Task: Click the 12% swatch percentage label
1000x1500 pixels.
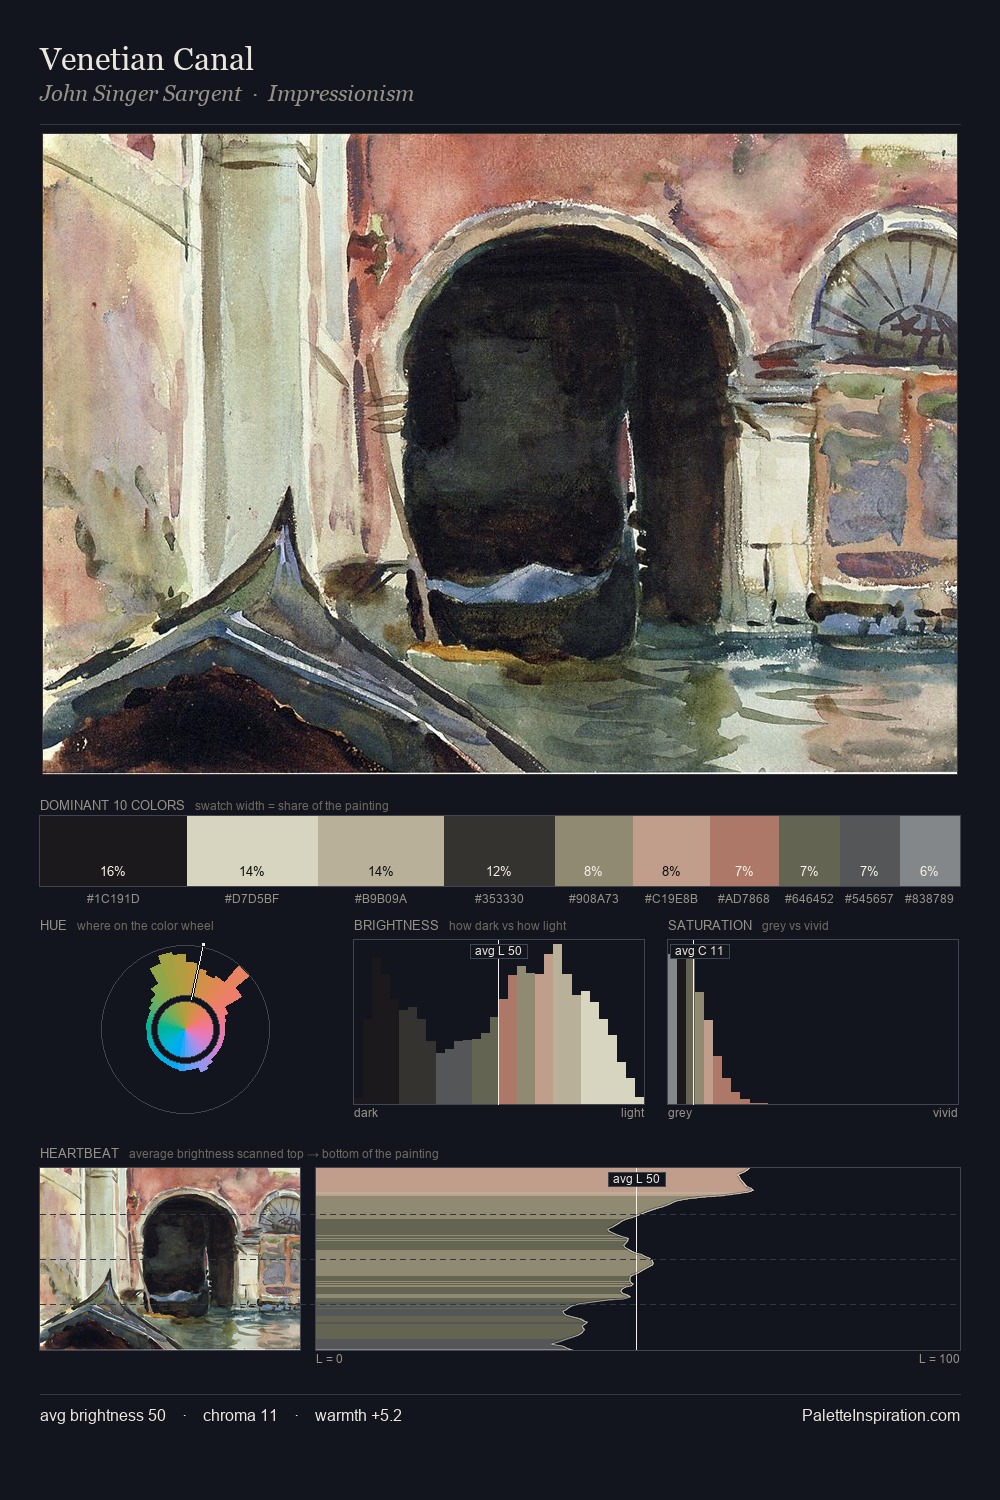Action: tap(499, 871)
